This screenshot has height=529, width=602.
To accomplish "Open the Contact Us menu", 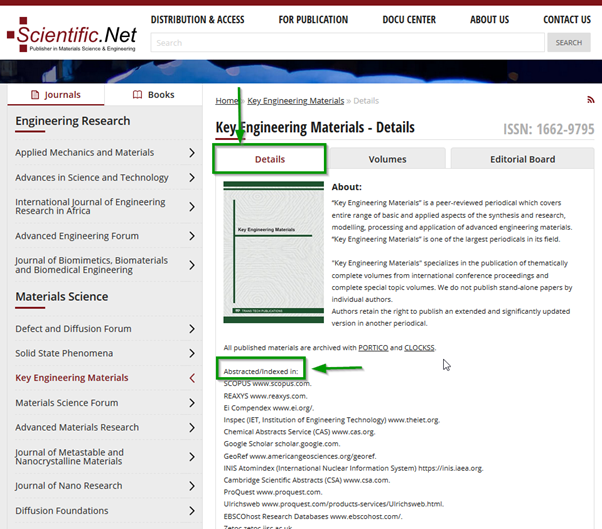I will tap(567, 20).
